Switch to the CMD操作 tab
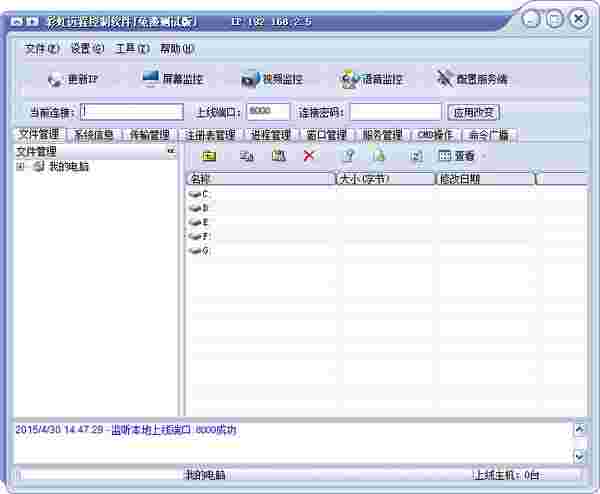 436,135
